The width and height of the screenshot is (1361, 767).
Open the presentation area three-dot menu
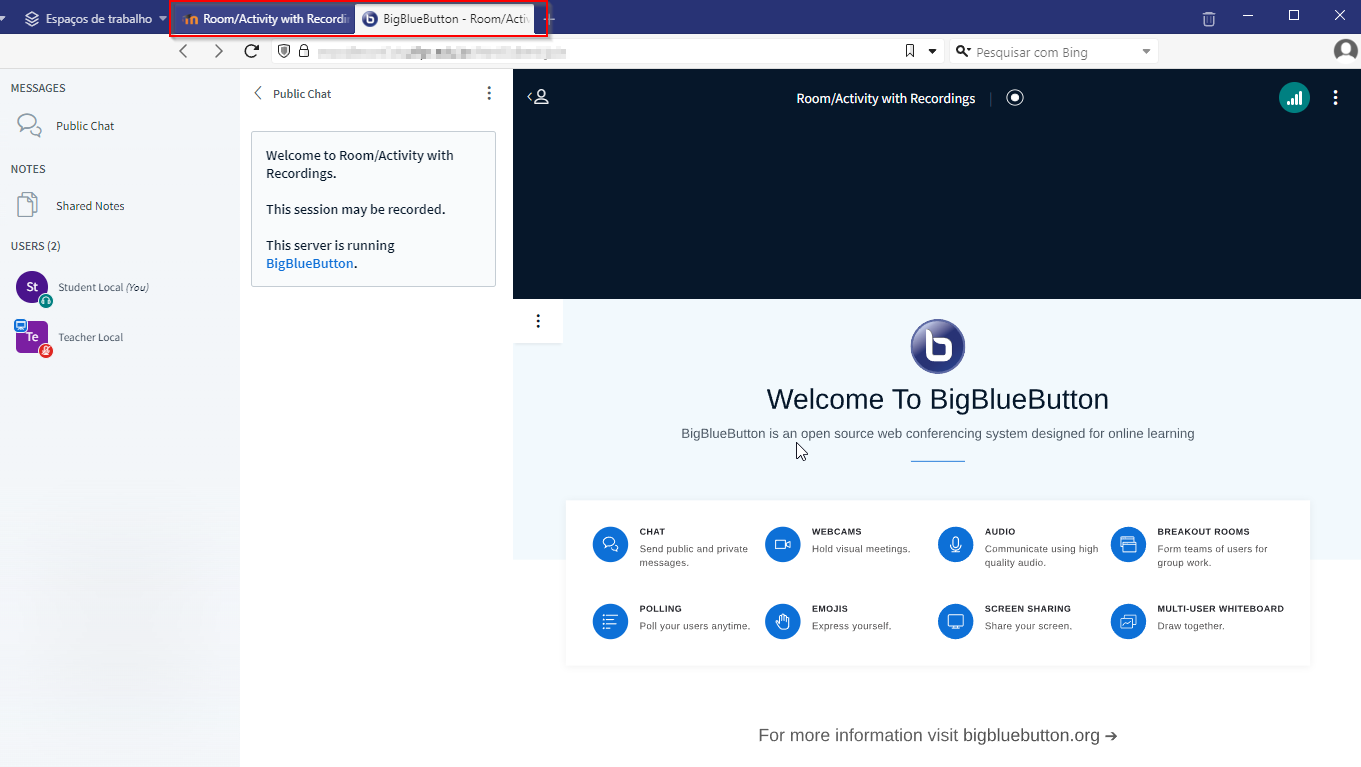tap(538, 321)
